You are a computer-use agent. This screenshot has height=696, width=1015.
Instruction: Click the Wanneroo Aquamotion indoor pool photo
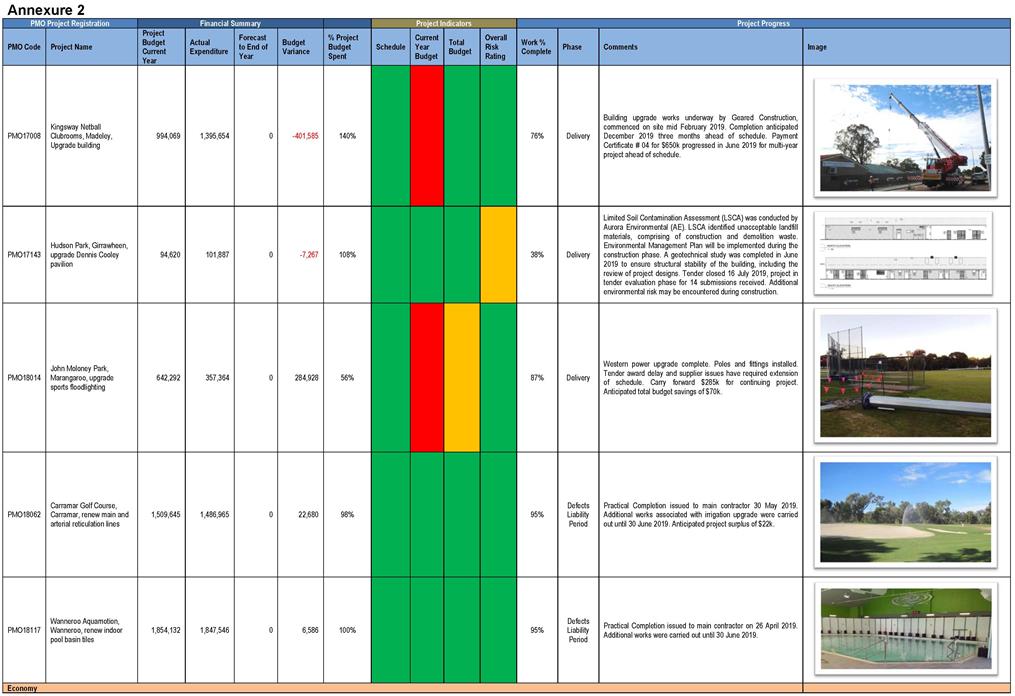point(905,628)
